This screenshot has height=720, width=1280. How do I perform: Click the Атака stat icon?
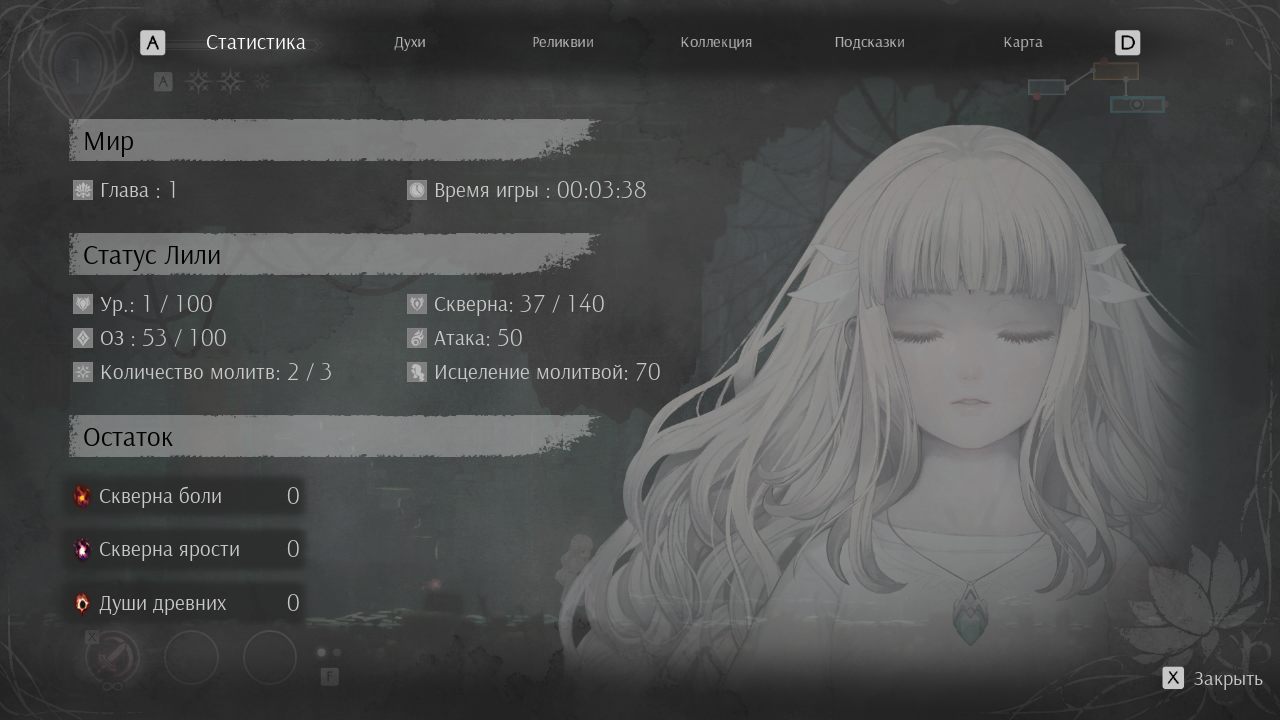pyautogui.click(x=417, y=338)
